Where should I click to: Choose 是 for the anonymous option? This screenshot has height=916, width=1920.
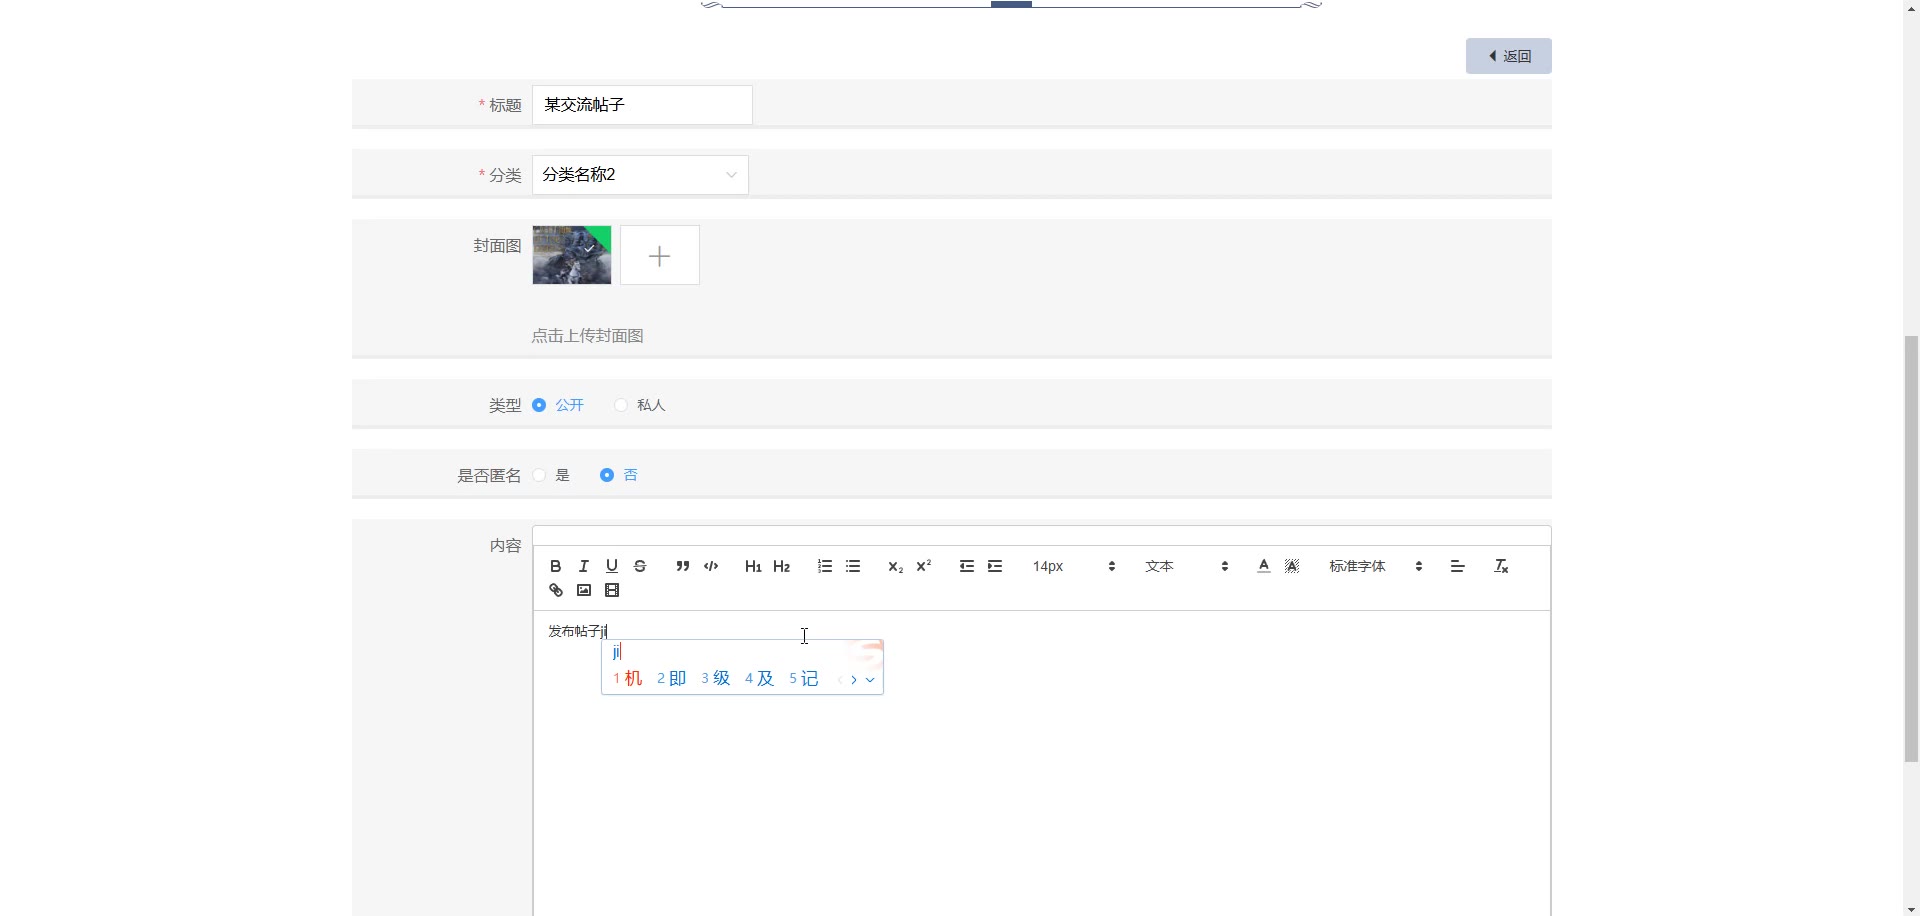[539, 475]
